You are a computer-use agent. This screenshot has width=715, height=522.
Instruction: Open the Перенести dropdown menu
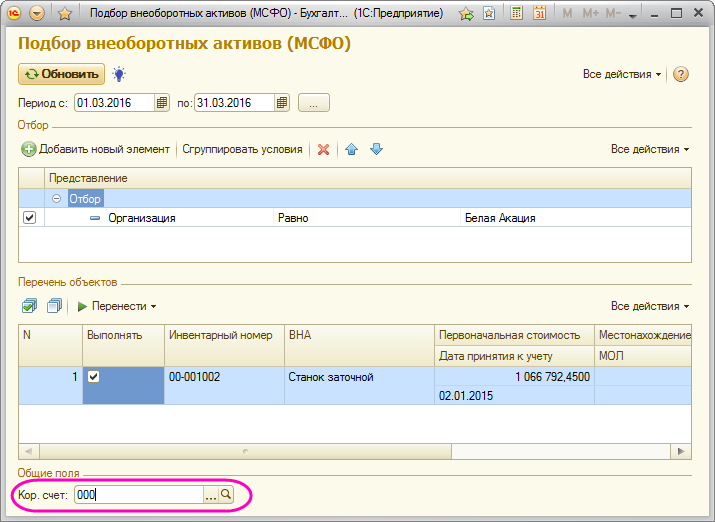[117, 305]
